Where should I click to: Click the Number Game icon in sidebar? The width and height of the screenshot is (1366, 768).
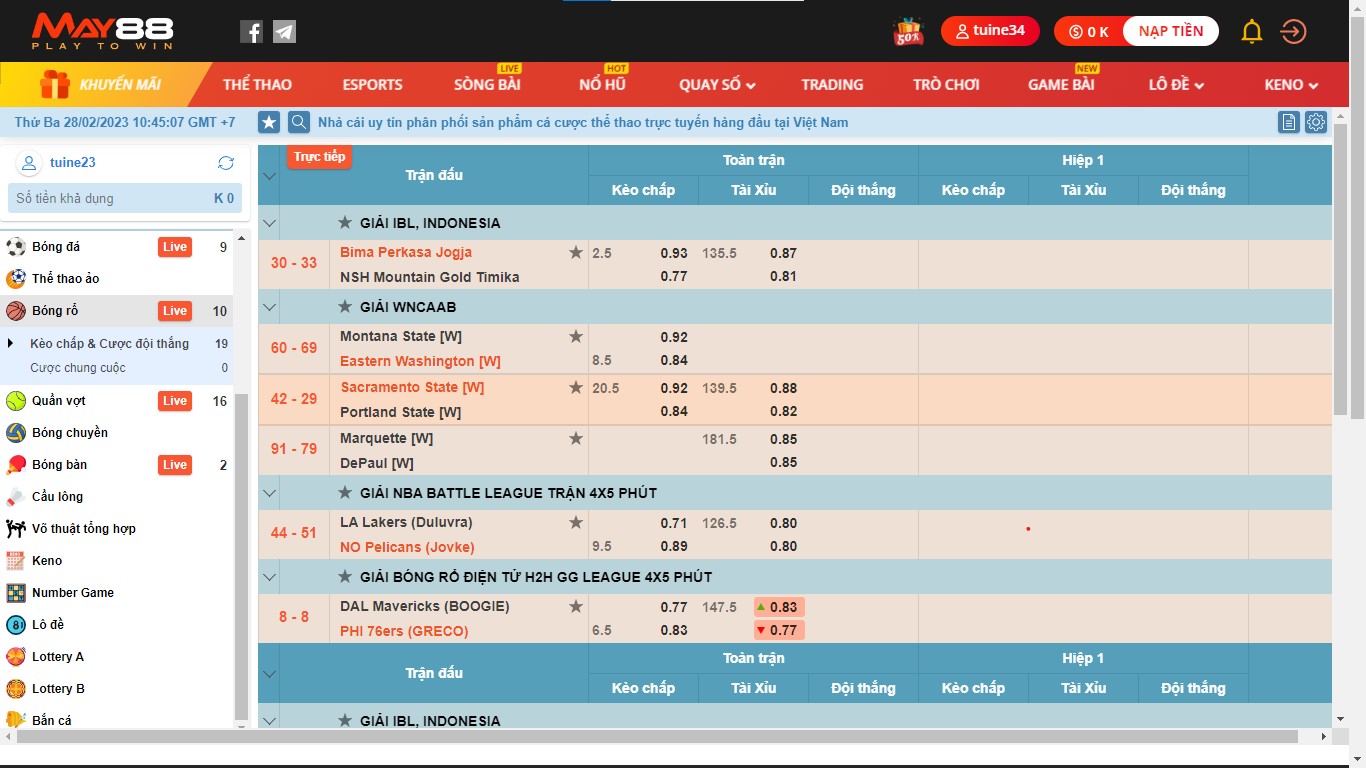(15, 593)
